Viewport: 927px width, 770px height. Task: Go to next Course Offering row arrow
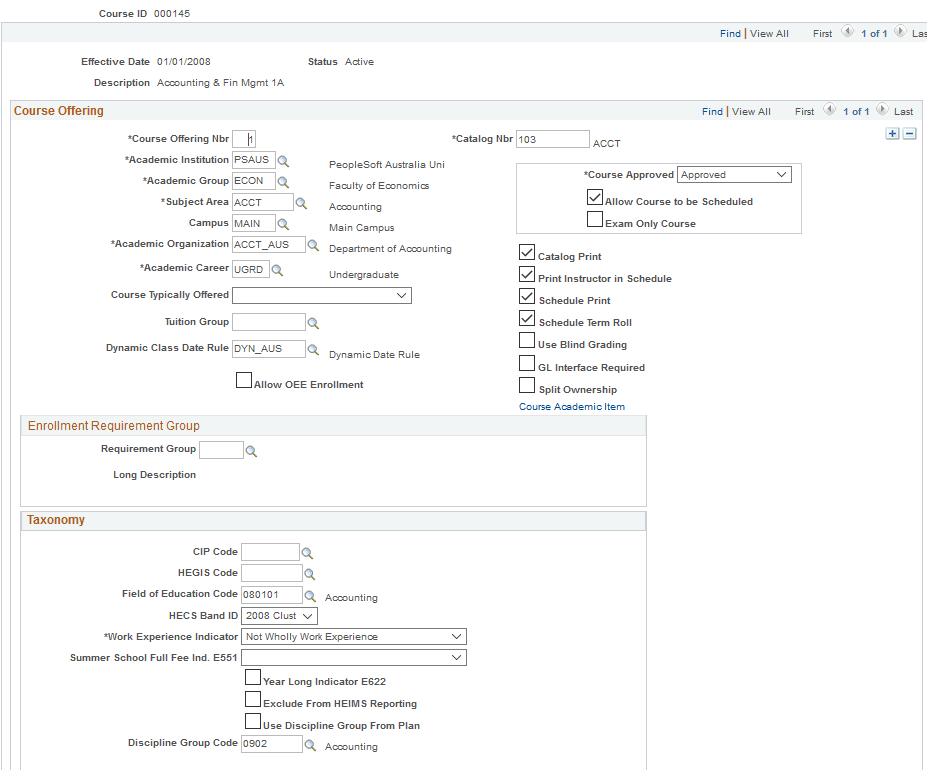tap(882, 109)
